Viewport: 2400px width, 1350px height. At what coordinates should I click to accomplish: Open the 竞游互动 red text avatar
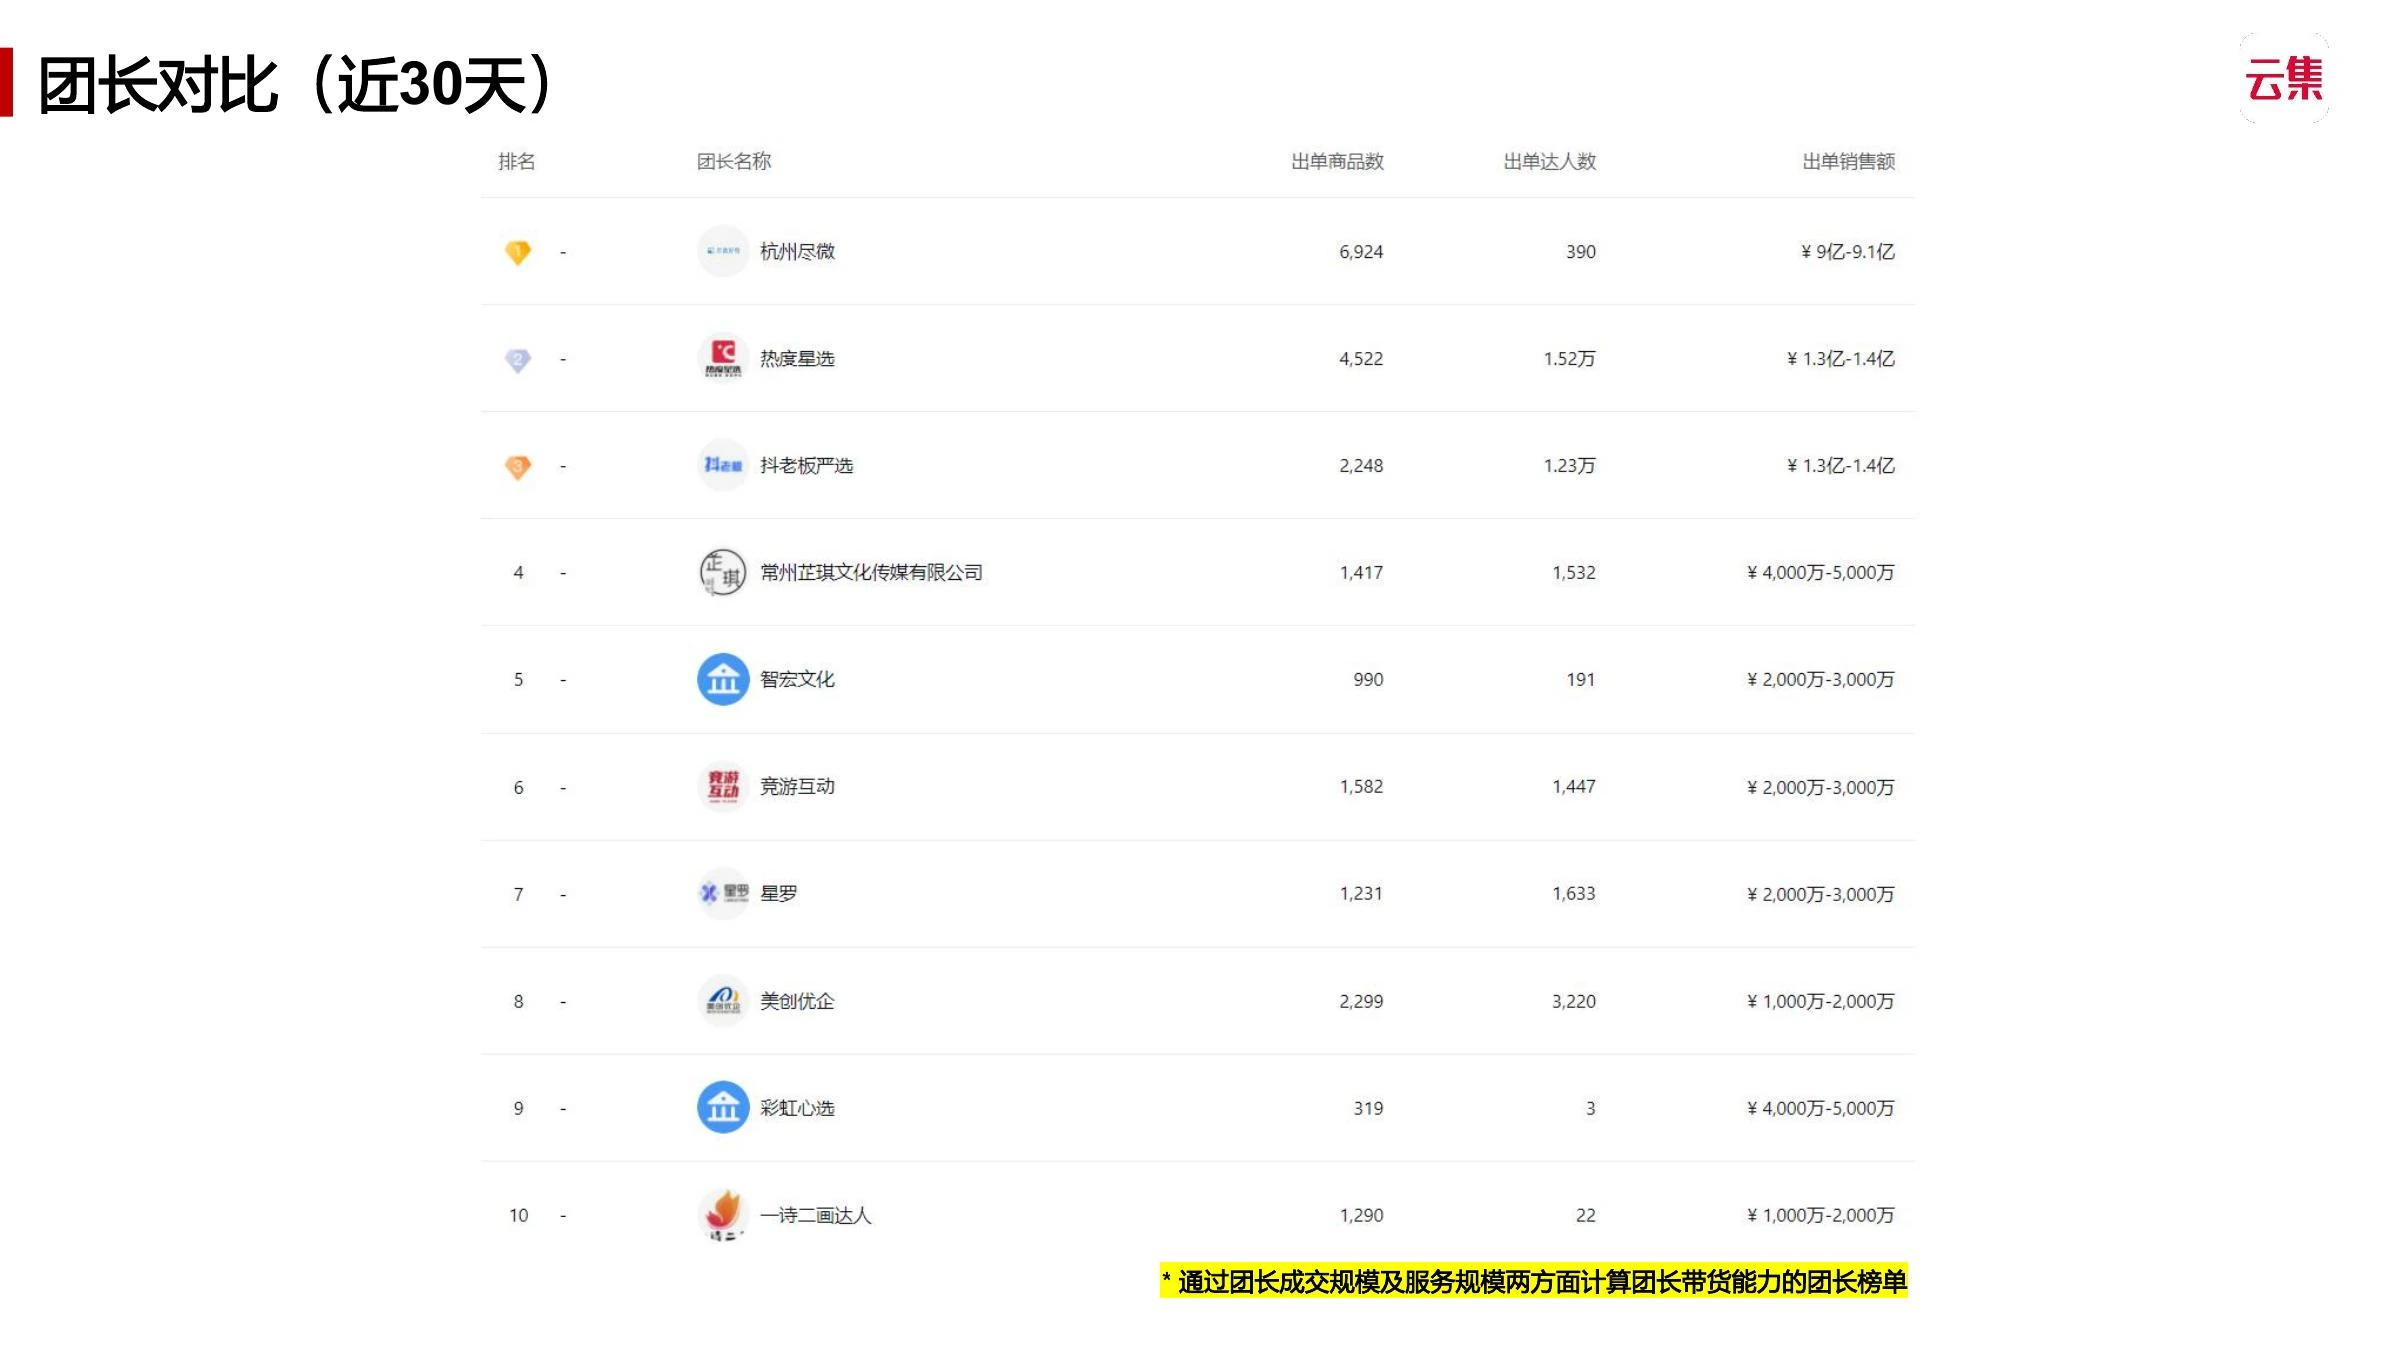pyautogui.click(x=723, y=786)
